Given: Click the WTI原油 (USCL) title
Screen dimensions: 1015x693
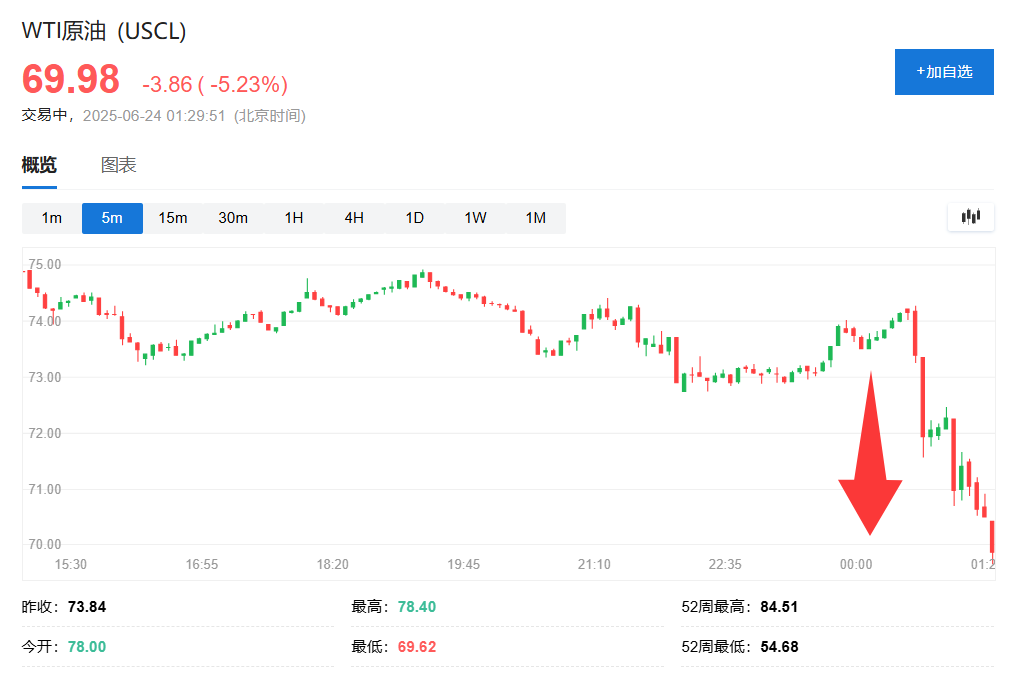Looking at the screenshot, I should (104, 31).
